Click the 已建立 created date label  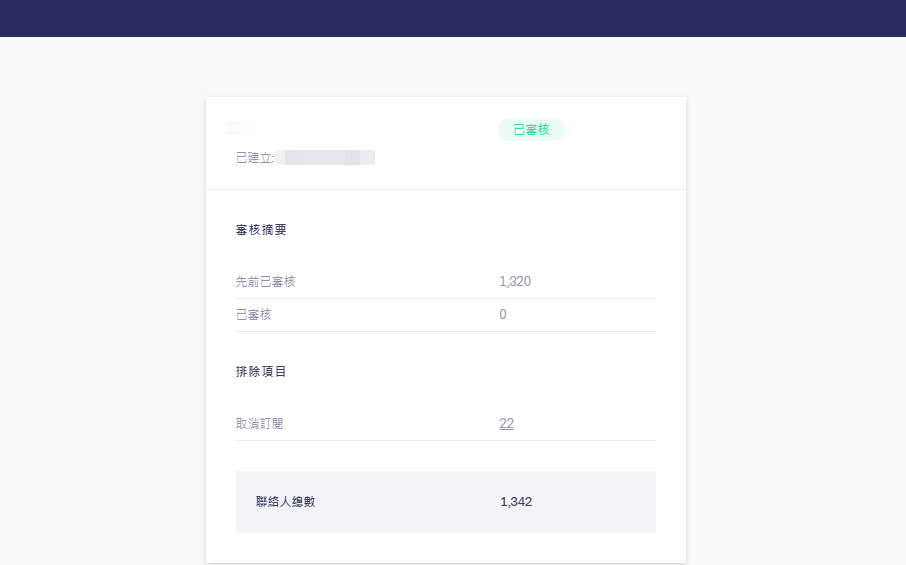tap(254, 158)
